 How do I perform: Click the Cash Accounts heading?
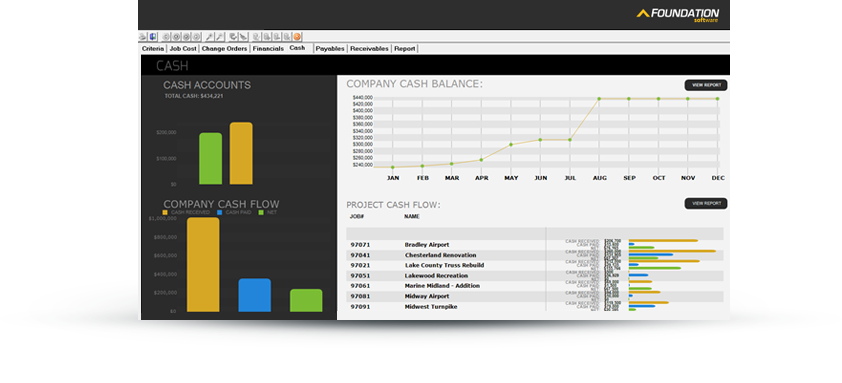point(207,85)
